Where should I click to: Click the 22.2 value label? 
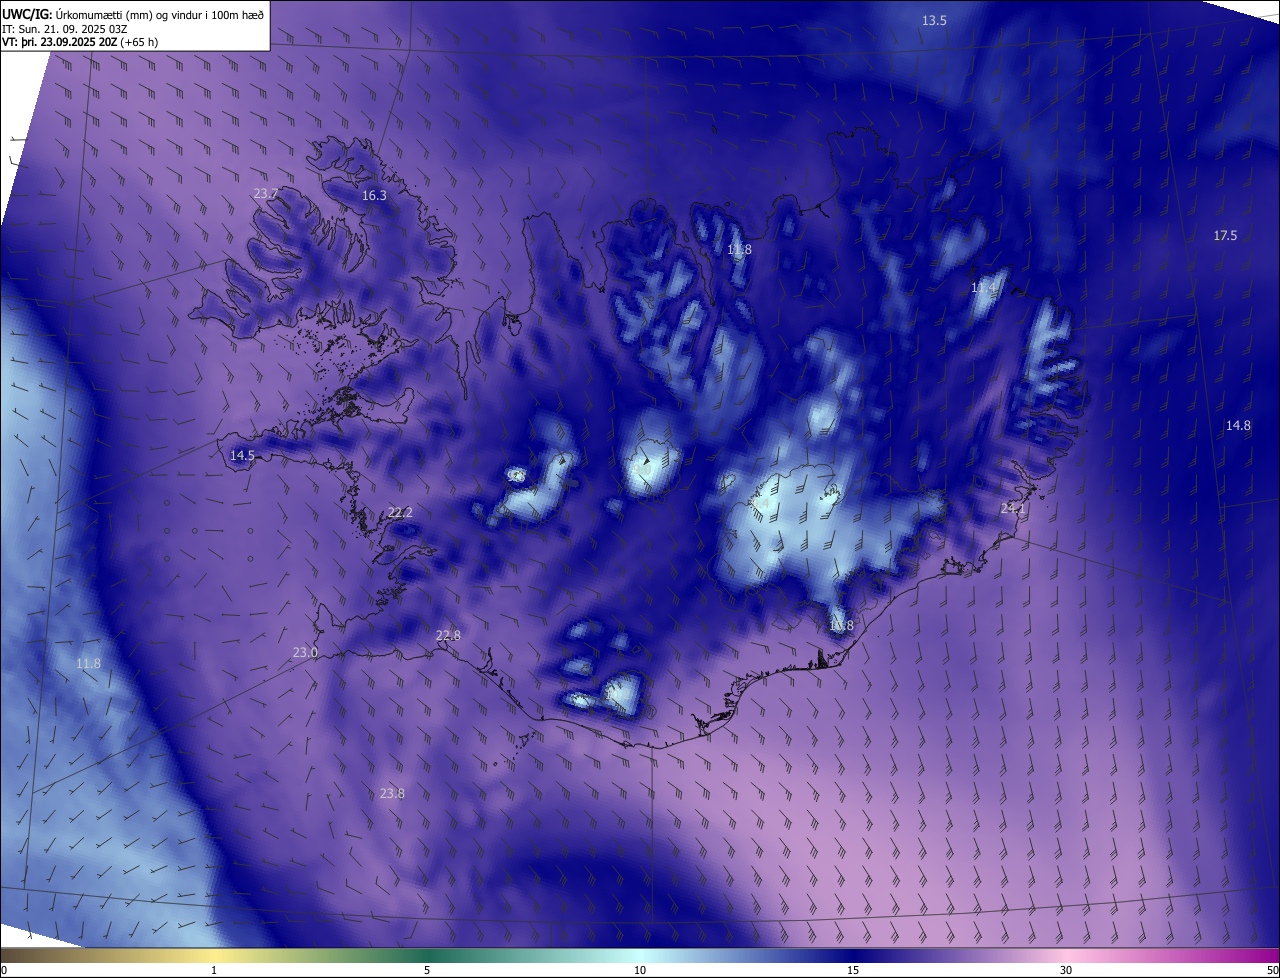[400, 512]
